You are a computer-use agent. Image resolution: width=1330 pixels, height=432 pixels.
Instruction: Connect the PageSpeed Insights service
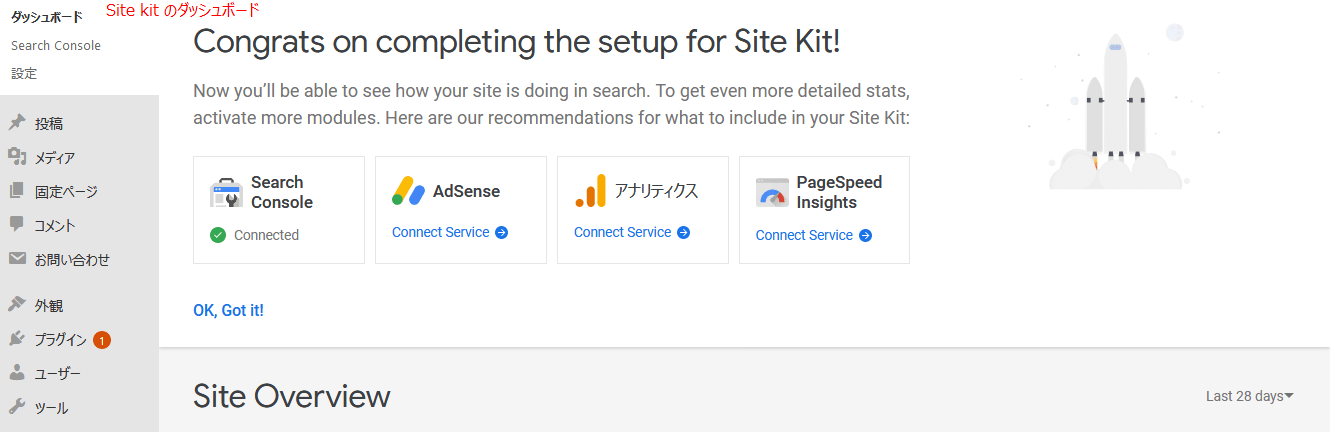pos(814,235)
